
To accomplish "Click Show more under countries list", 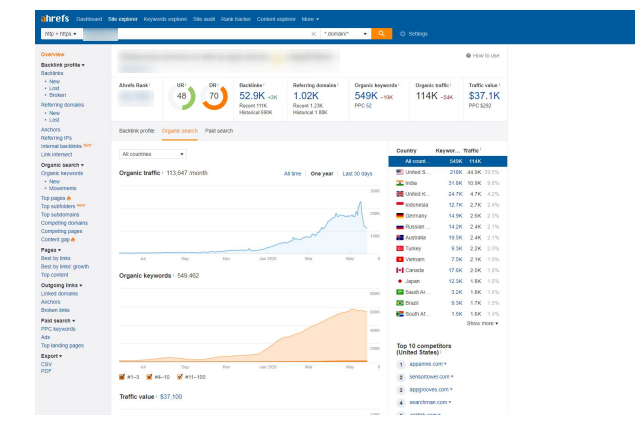I will (482, 323).
